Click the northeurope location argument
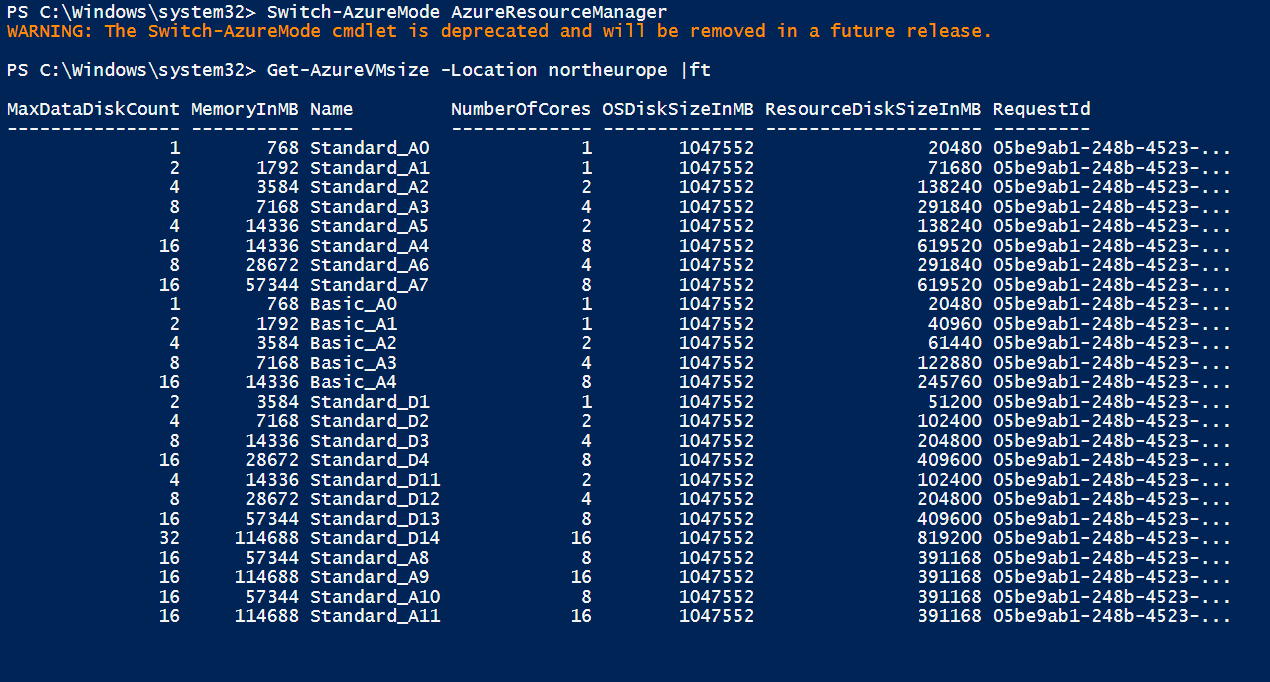The height and width of the screenshot is (682, 1270). pyautogui.click(x=608, y=70)
